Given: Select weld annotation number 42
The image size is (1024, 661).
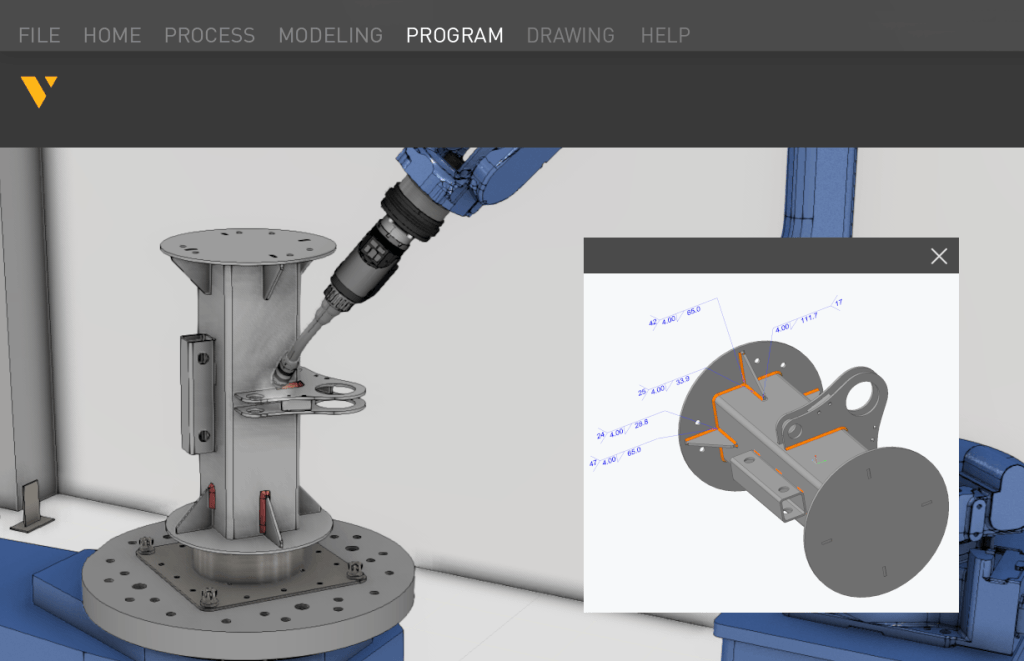Looking at the screenshot, I should click(653, 323).
